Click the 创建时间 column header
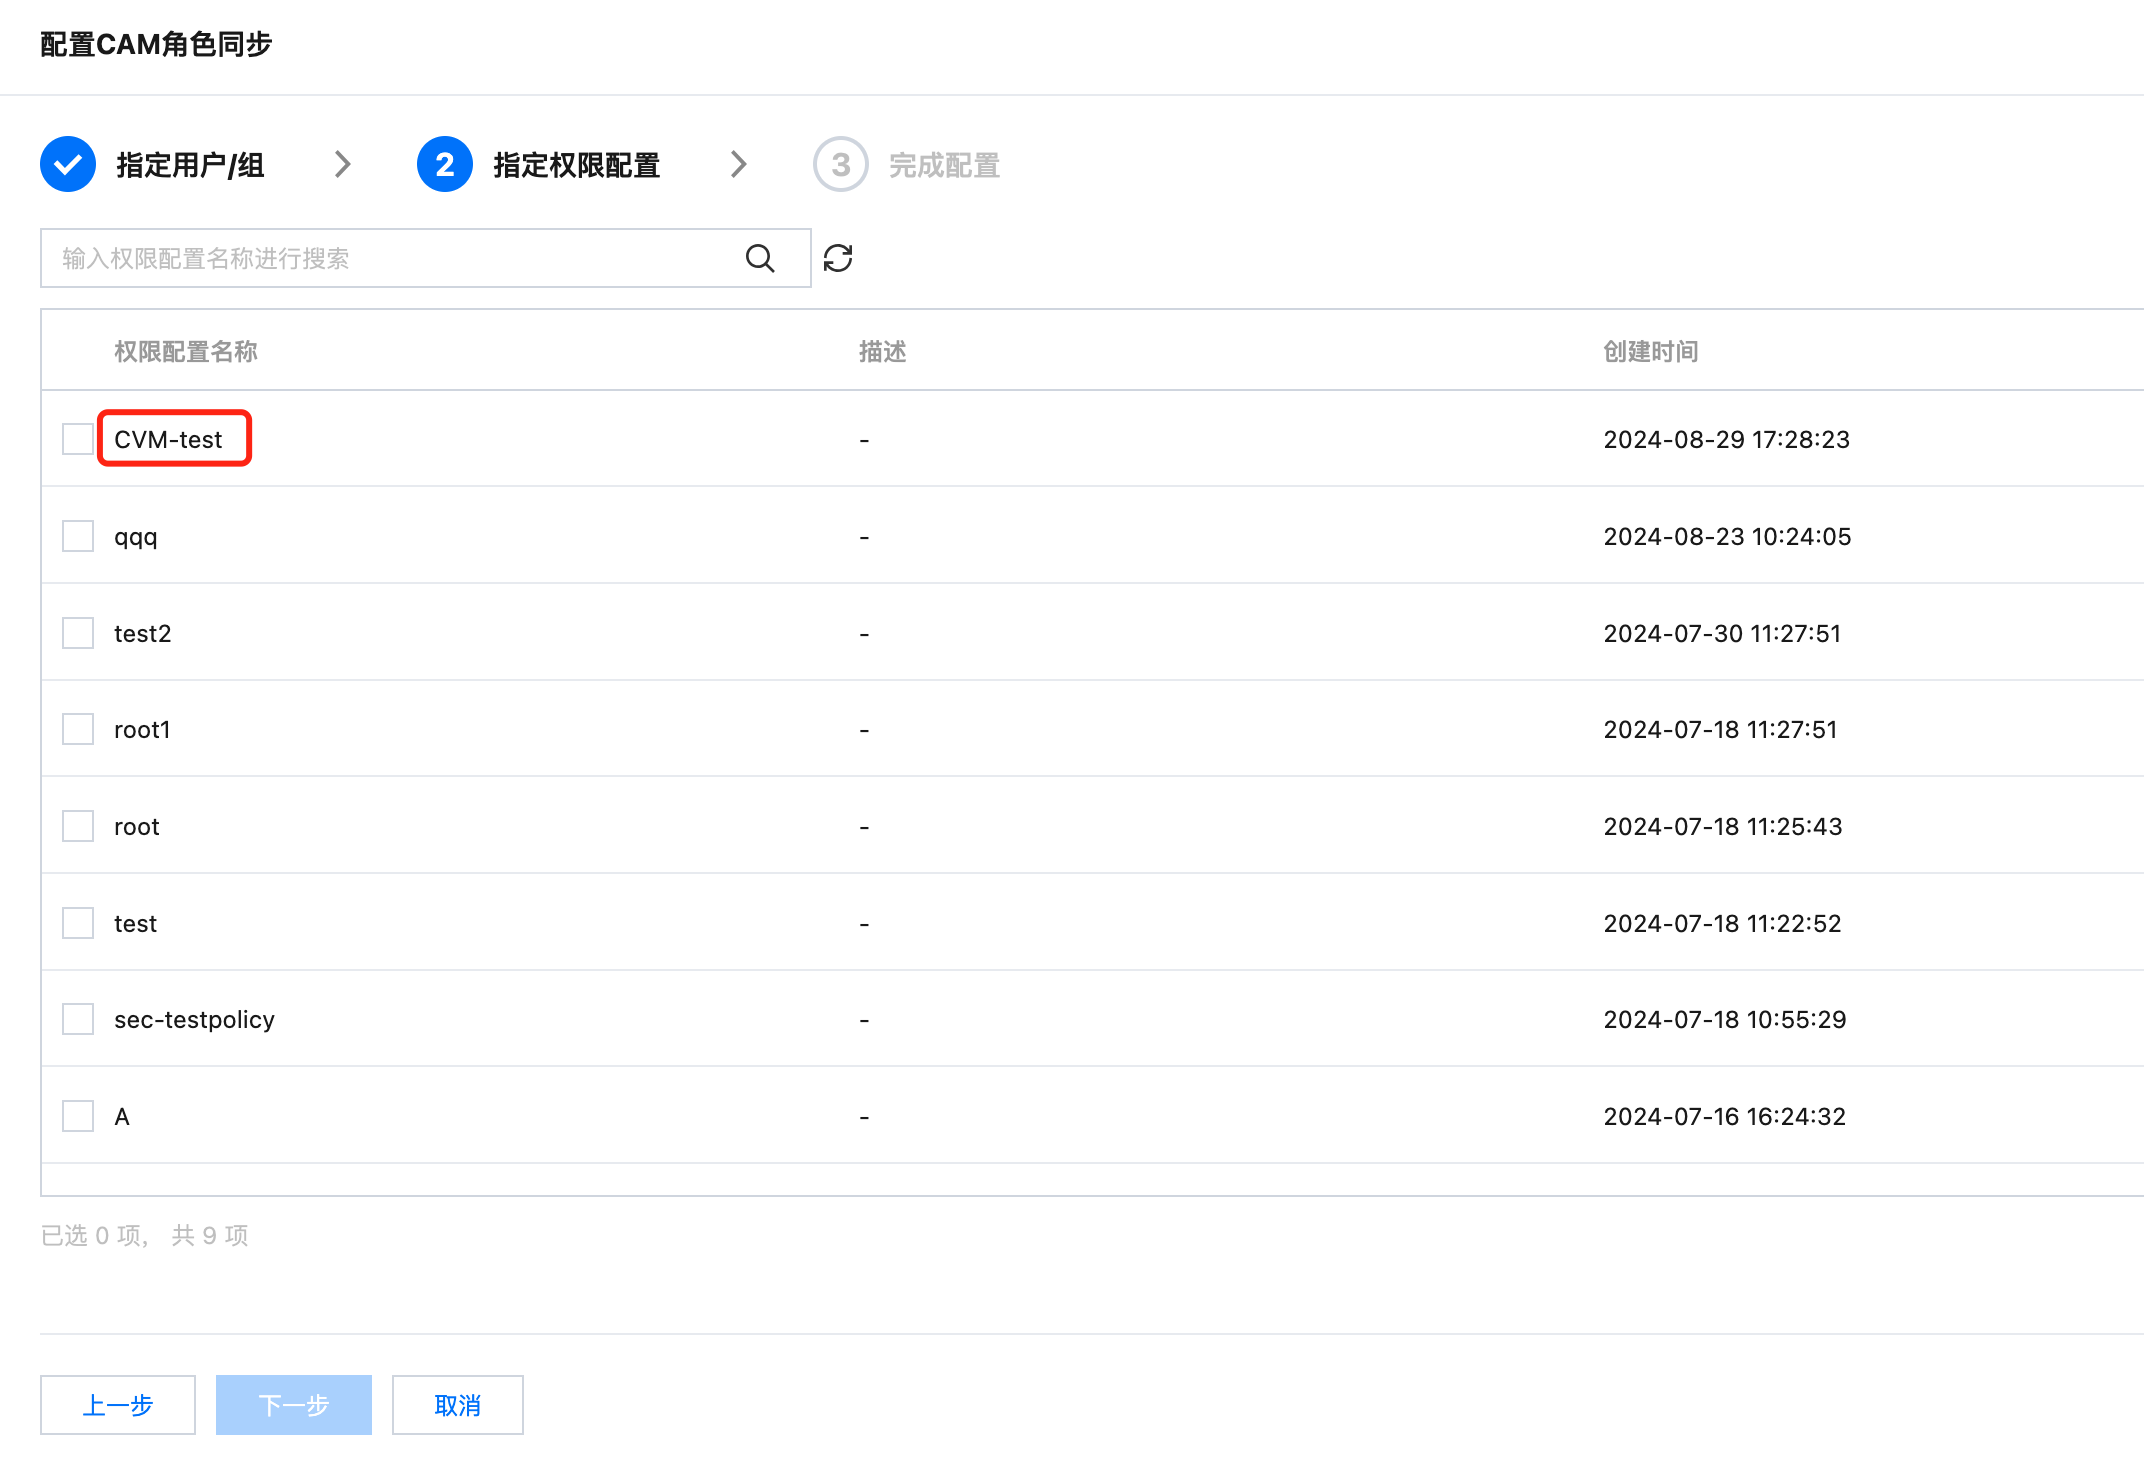Screen dimensions: 2144x1474 click(1650, 351)
